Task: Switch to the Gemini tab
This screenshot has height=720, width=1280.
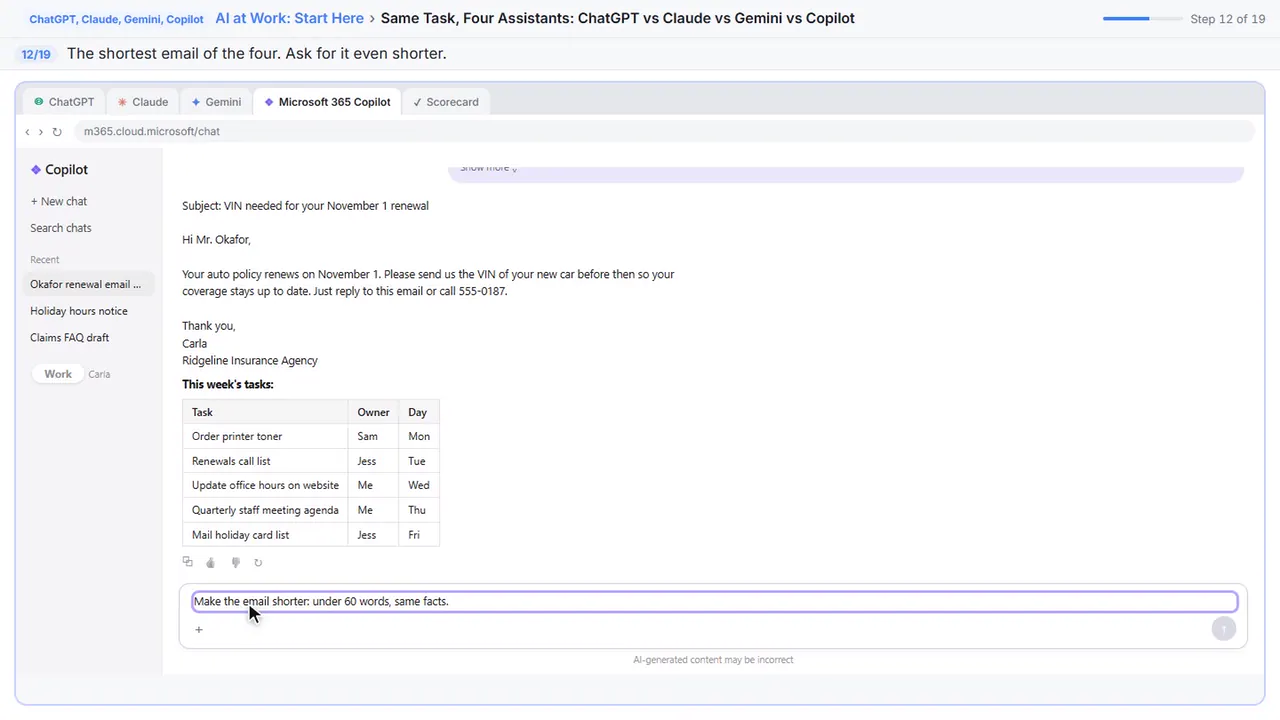Action: click(217, 102)
